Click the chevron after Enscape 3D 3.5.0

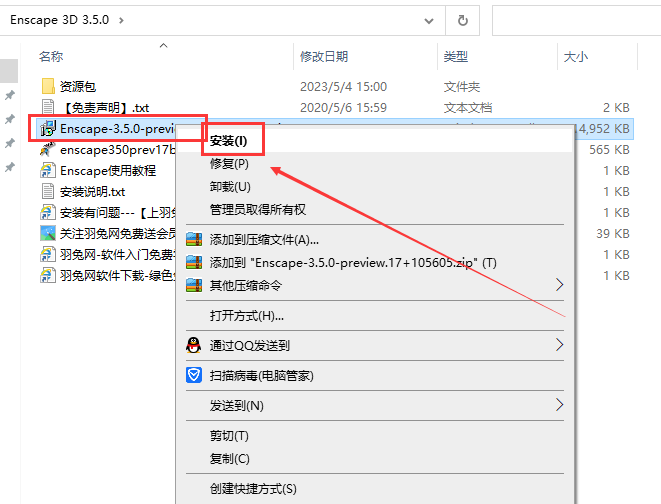pyautogui.click(x=121, y=20)
